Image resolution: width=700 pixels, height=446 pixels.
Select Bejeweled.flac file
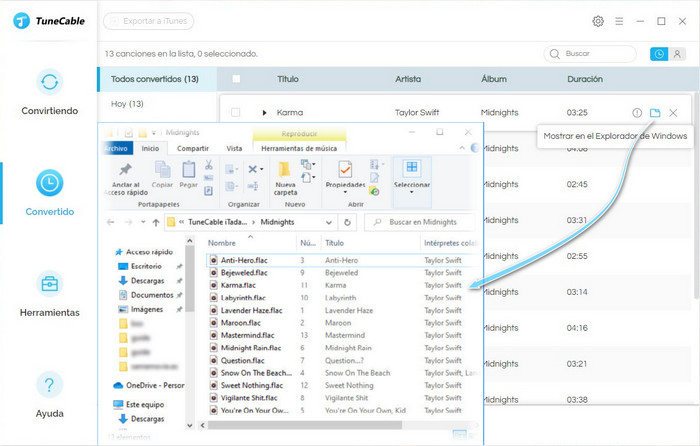244,273
